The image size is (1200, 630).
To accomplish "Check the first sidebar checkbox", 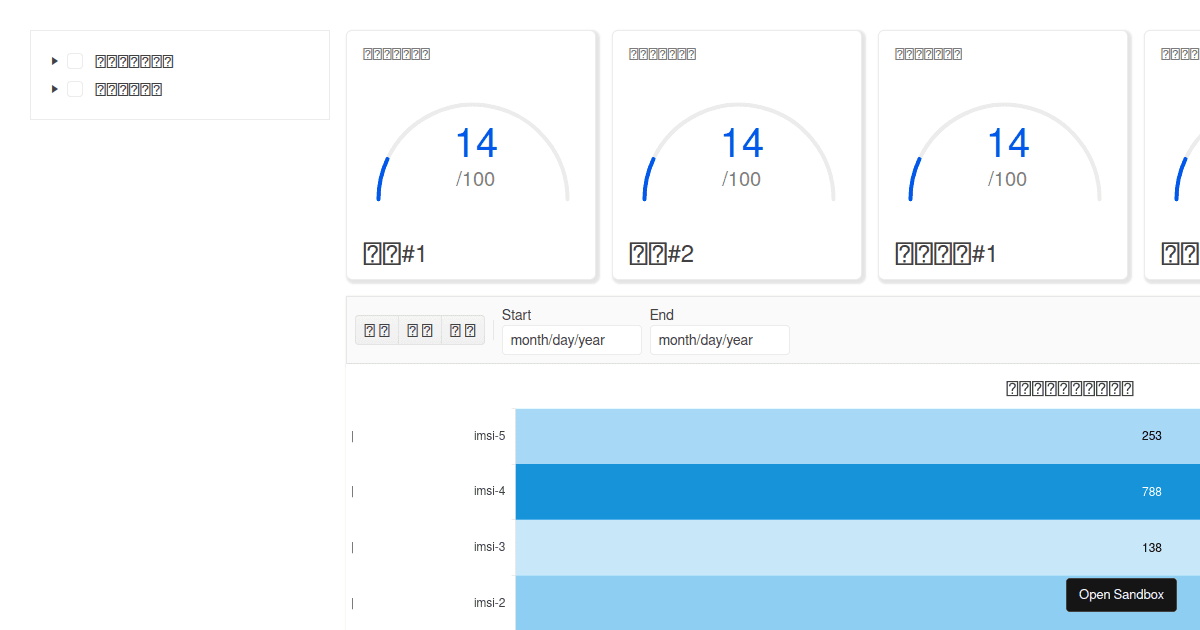I will click(74, 60).
